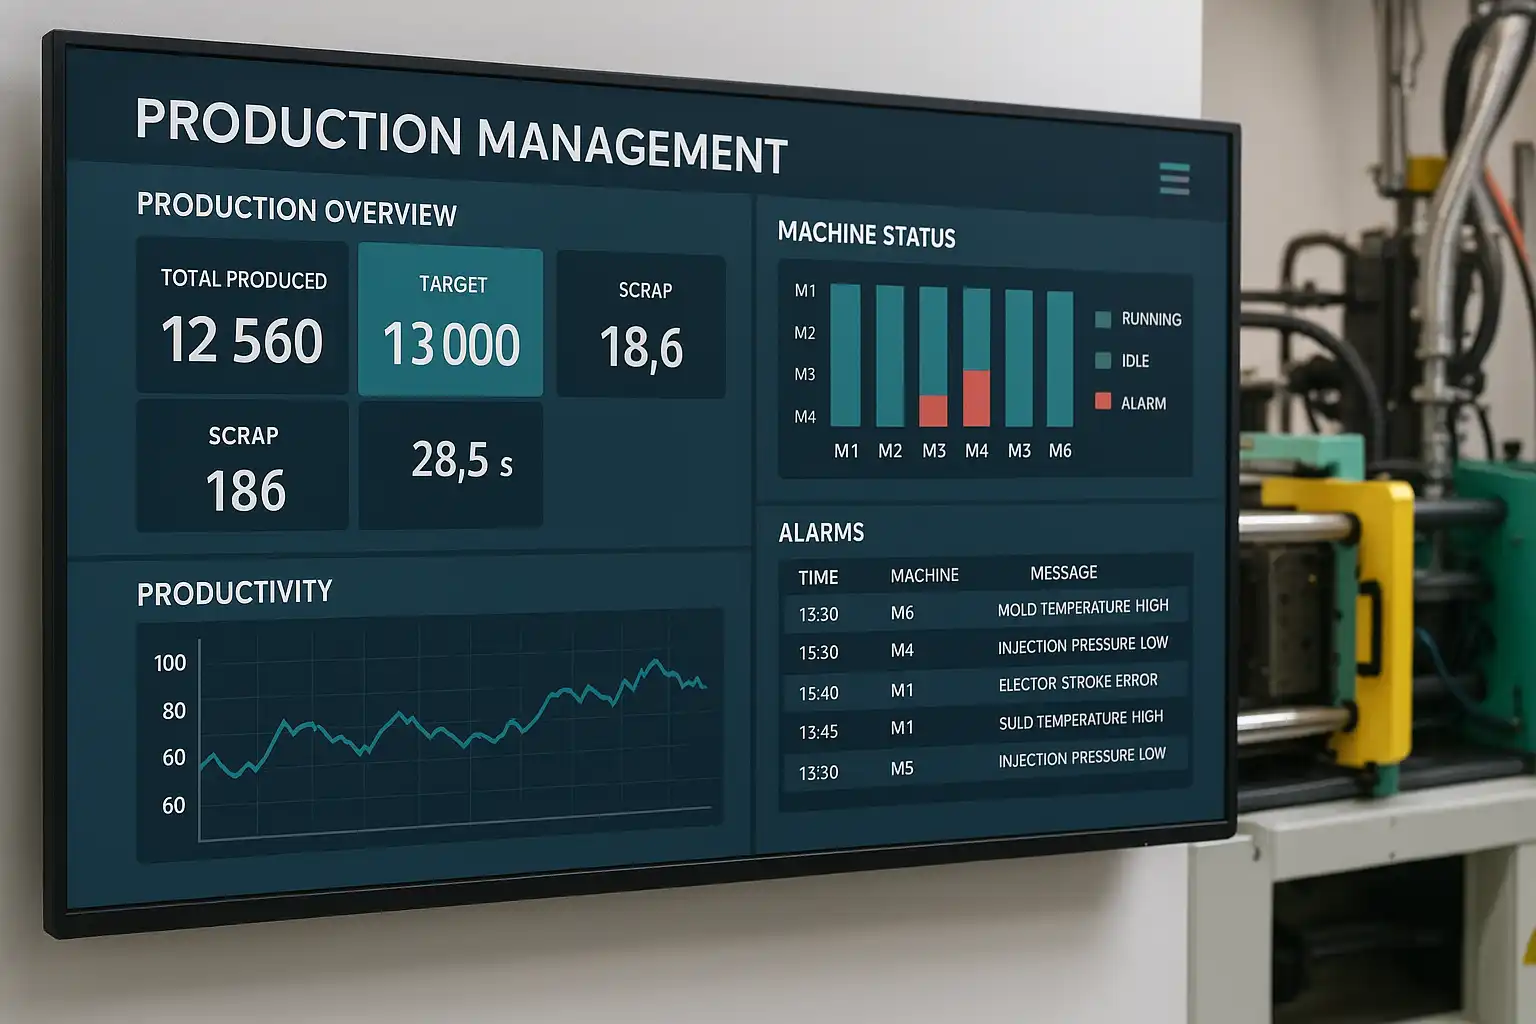Click the M3 bar containing a red segment

[x=933, y=357]
